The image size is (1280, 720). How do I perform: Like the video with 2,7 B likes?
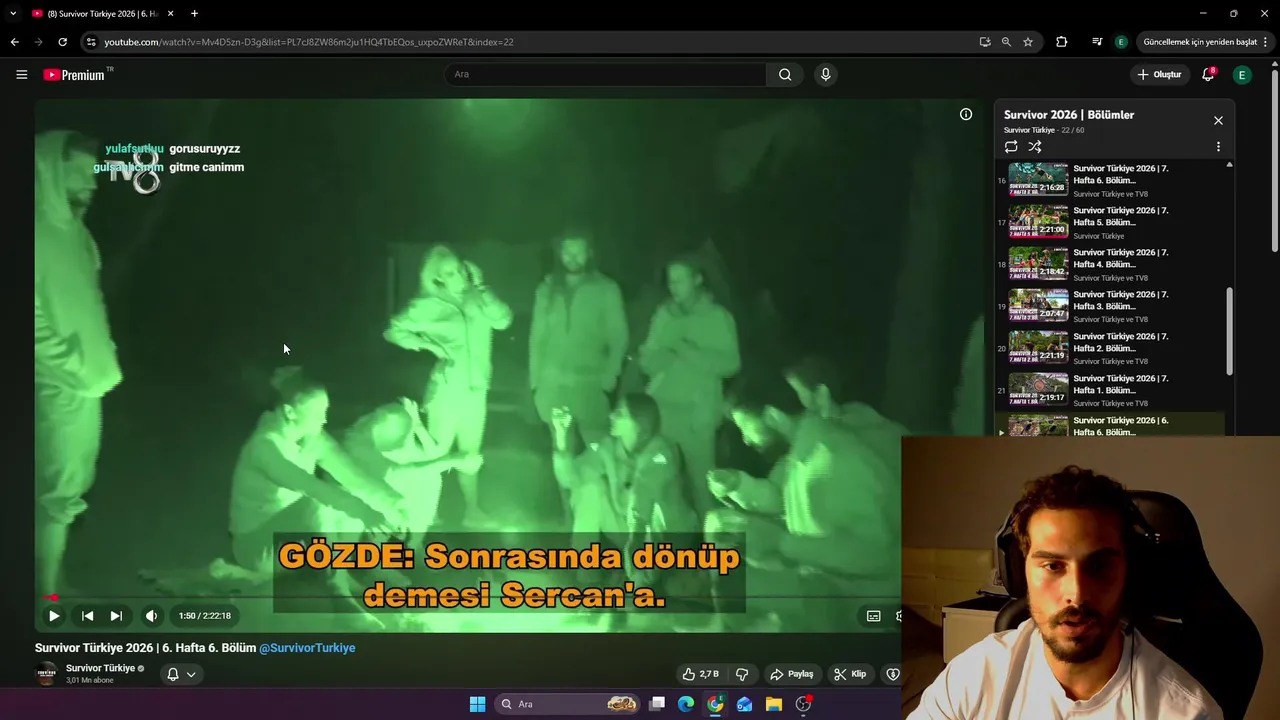700,674
